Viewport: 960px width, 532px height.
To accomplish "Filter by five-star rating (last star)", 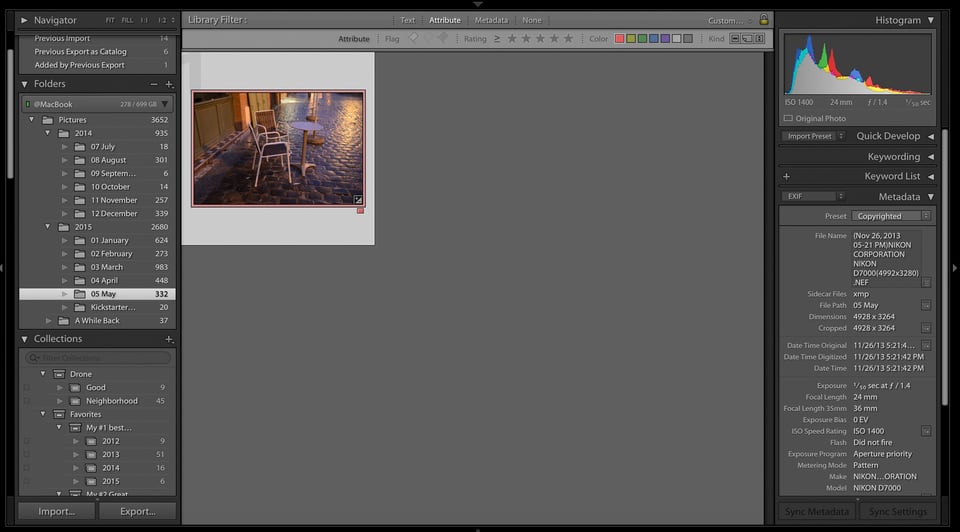I will [x=568, y=39].
